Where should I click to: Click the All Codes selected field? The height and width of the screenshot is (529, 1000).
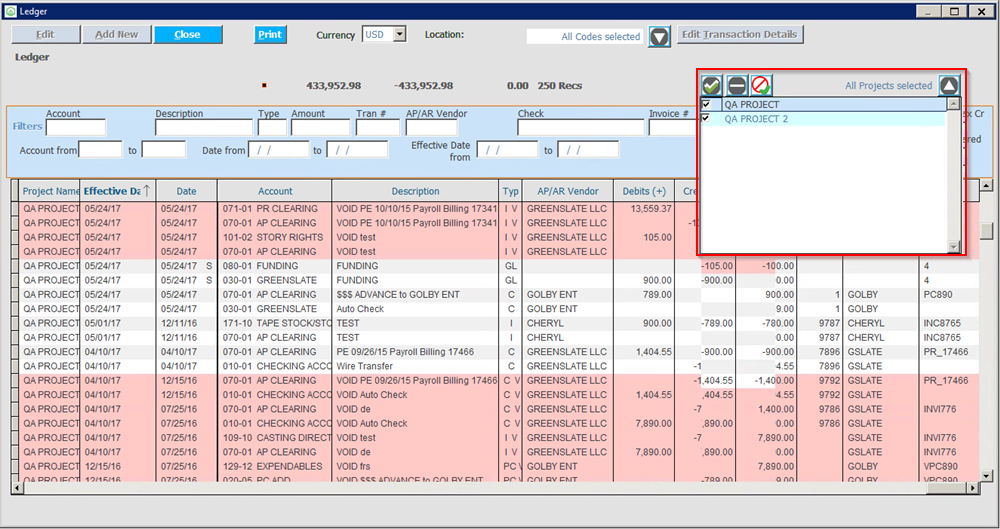[584, 36]
